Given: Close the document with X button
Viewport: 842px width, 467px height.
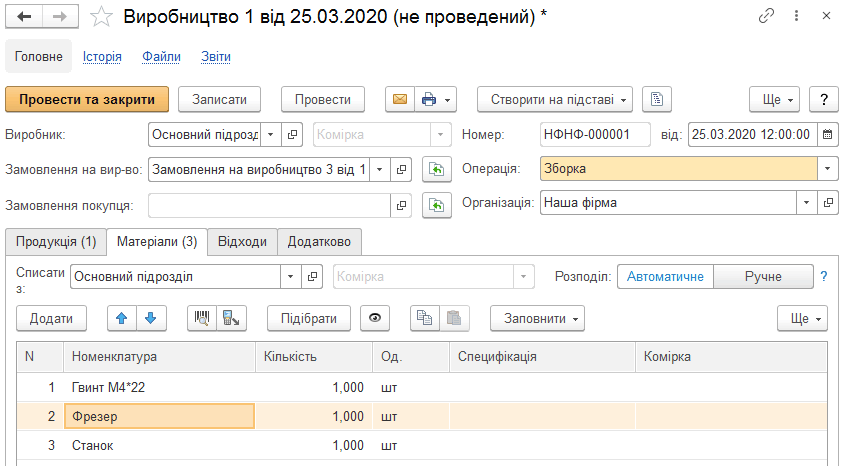Looking at the screenshot, I should pos(826,16).
